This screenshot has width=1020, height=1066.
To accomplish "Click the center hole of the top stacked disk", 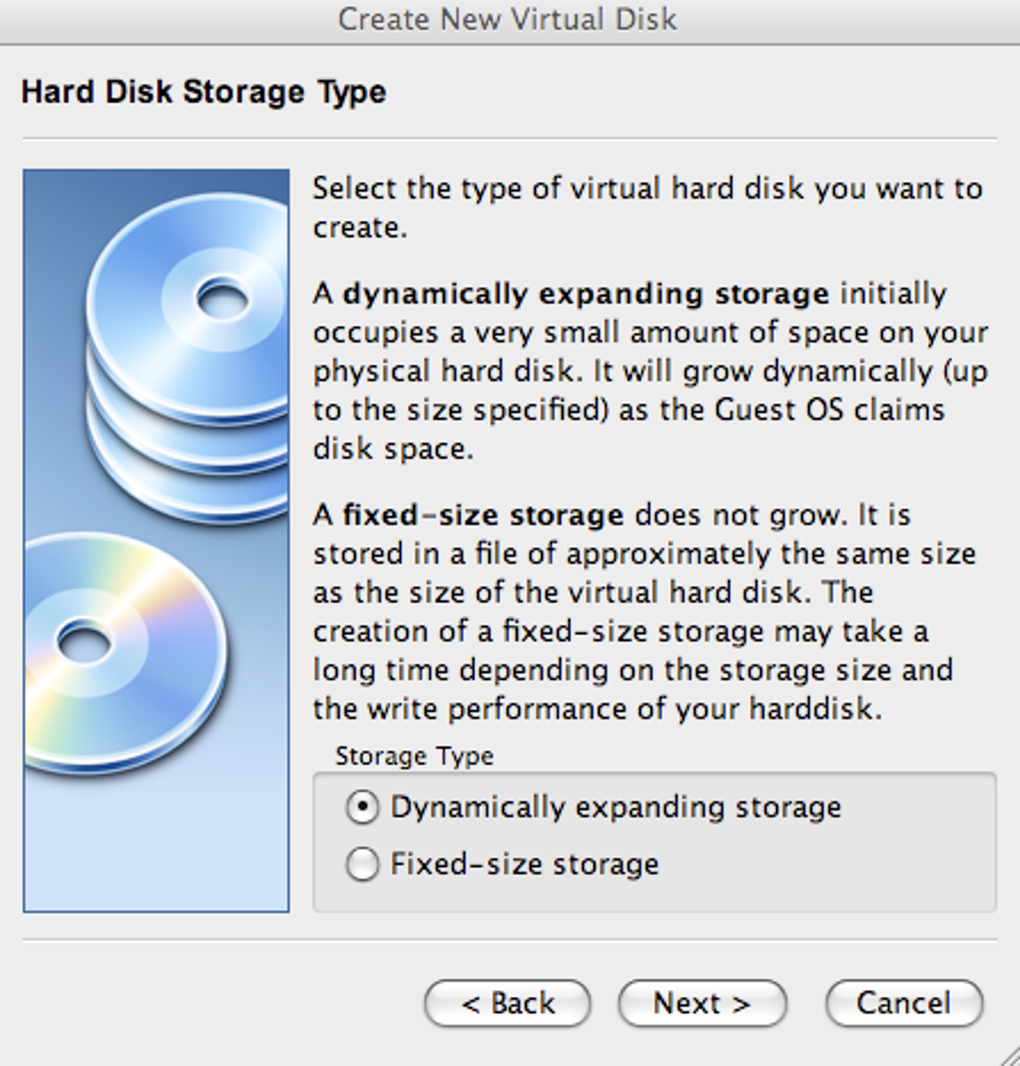I will [x=223, y=297].
